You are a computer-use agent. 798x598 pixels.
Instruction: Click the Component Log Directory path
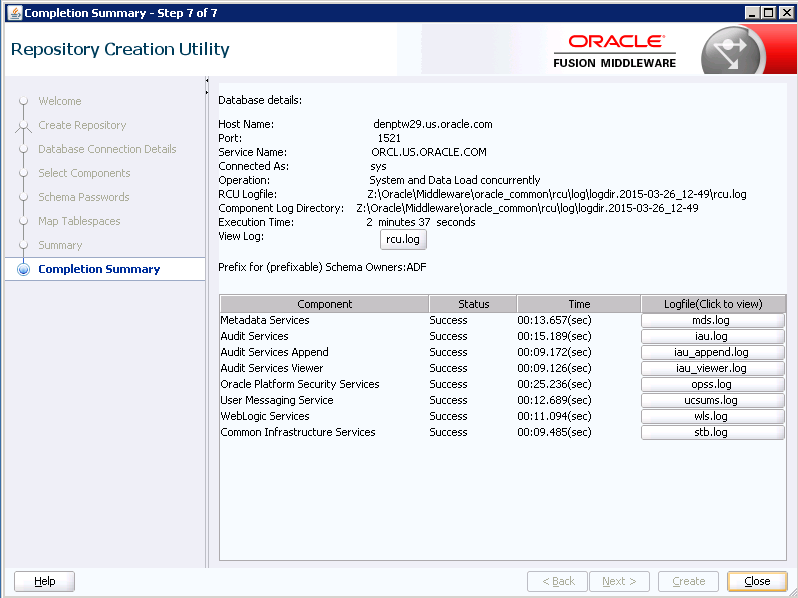[527, 208]
